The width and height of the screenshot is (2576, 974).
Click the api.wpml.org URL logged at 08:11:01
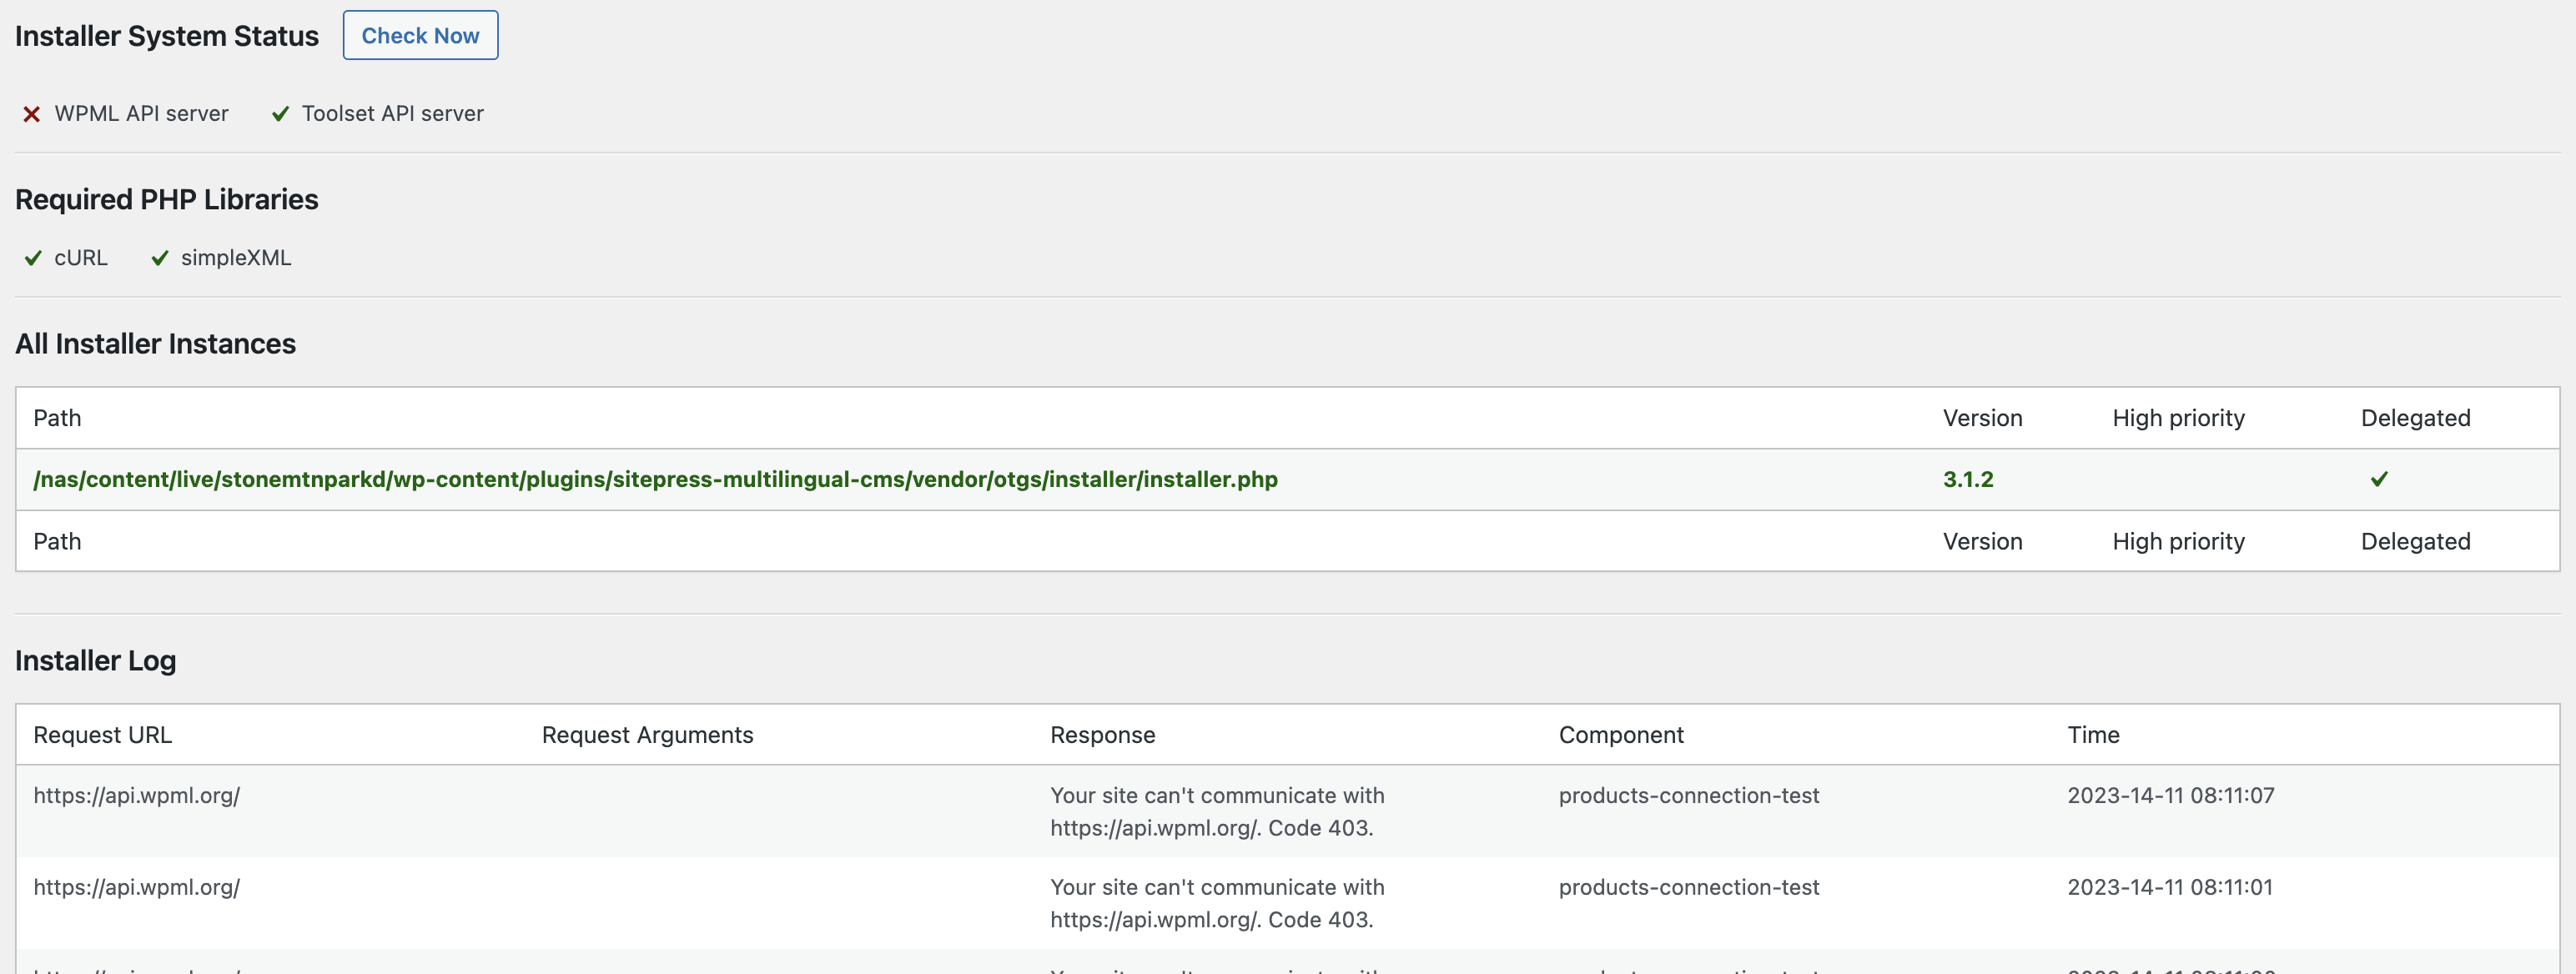[x=136, y=887]
